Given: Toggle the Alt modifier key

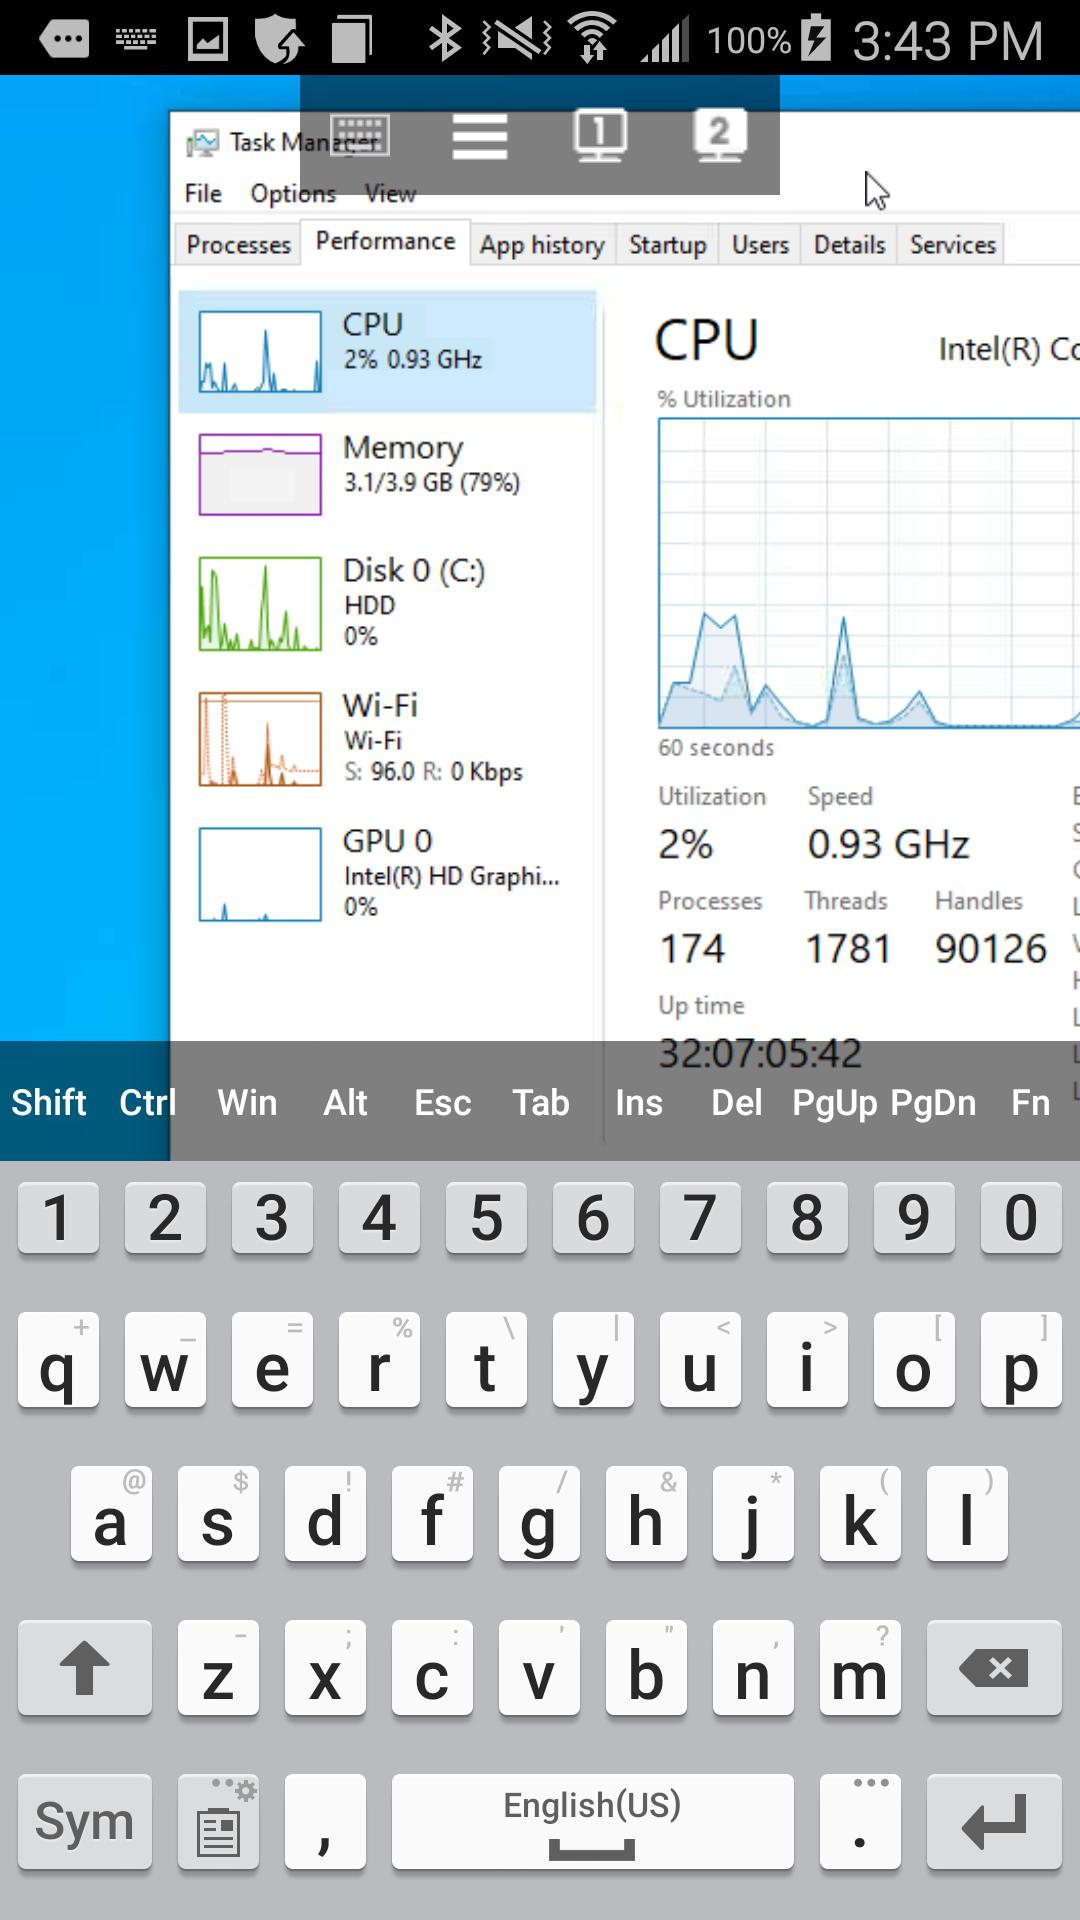Looking at the screenshot, I should pyautogui.click(x=345, y=1103).
